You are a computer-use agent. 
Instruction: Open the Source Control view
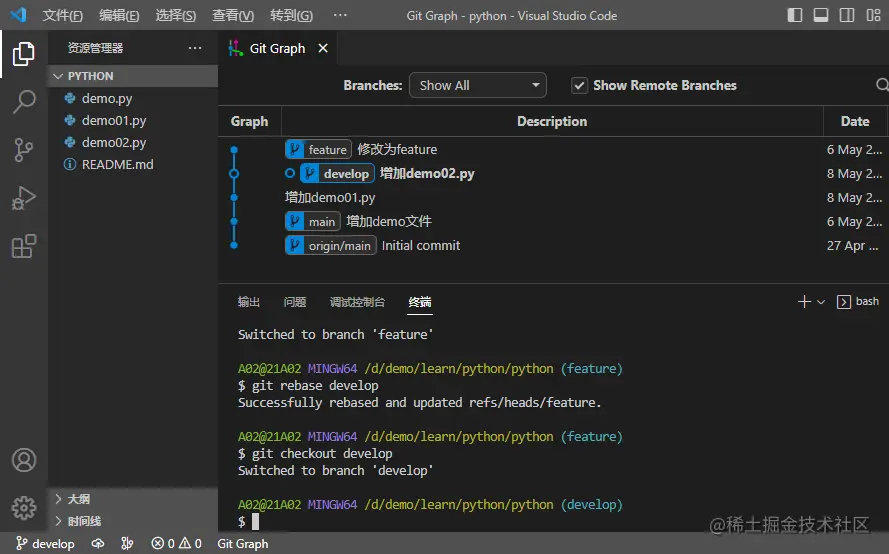[x=23, y=150]
